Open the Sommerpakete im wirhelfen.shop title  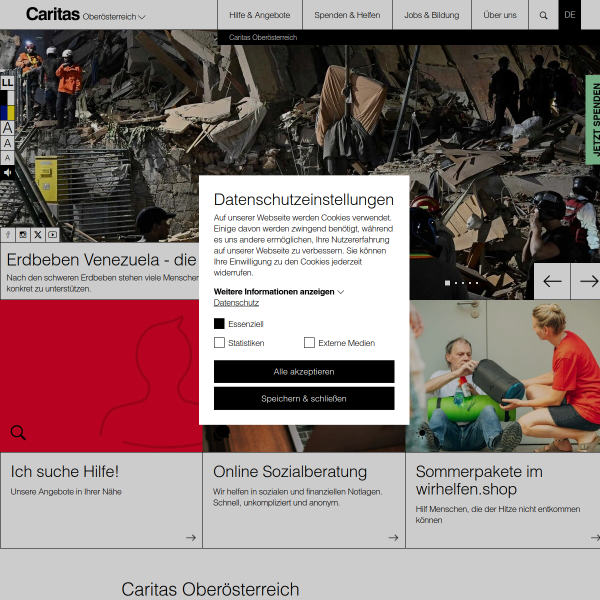(479, 480)
